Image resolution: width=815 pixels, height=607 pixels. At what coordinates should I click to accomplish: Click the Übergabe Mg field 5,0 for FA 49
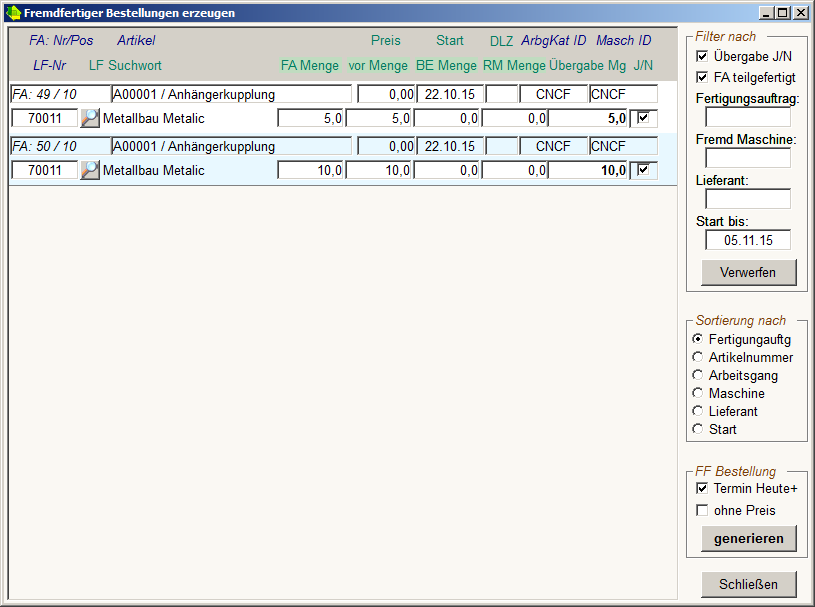coord(588,118)
